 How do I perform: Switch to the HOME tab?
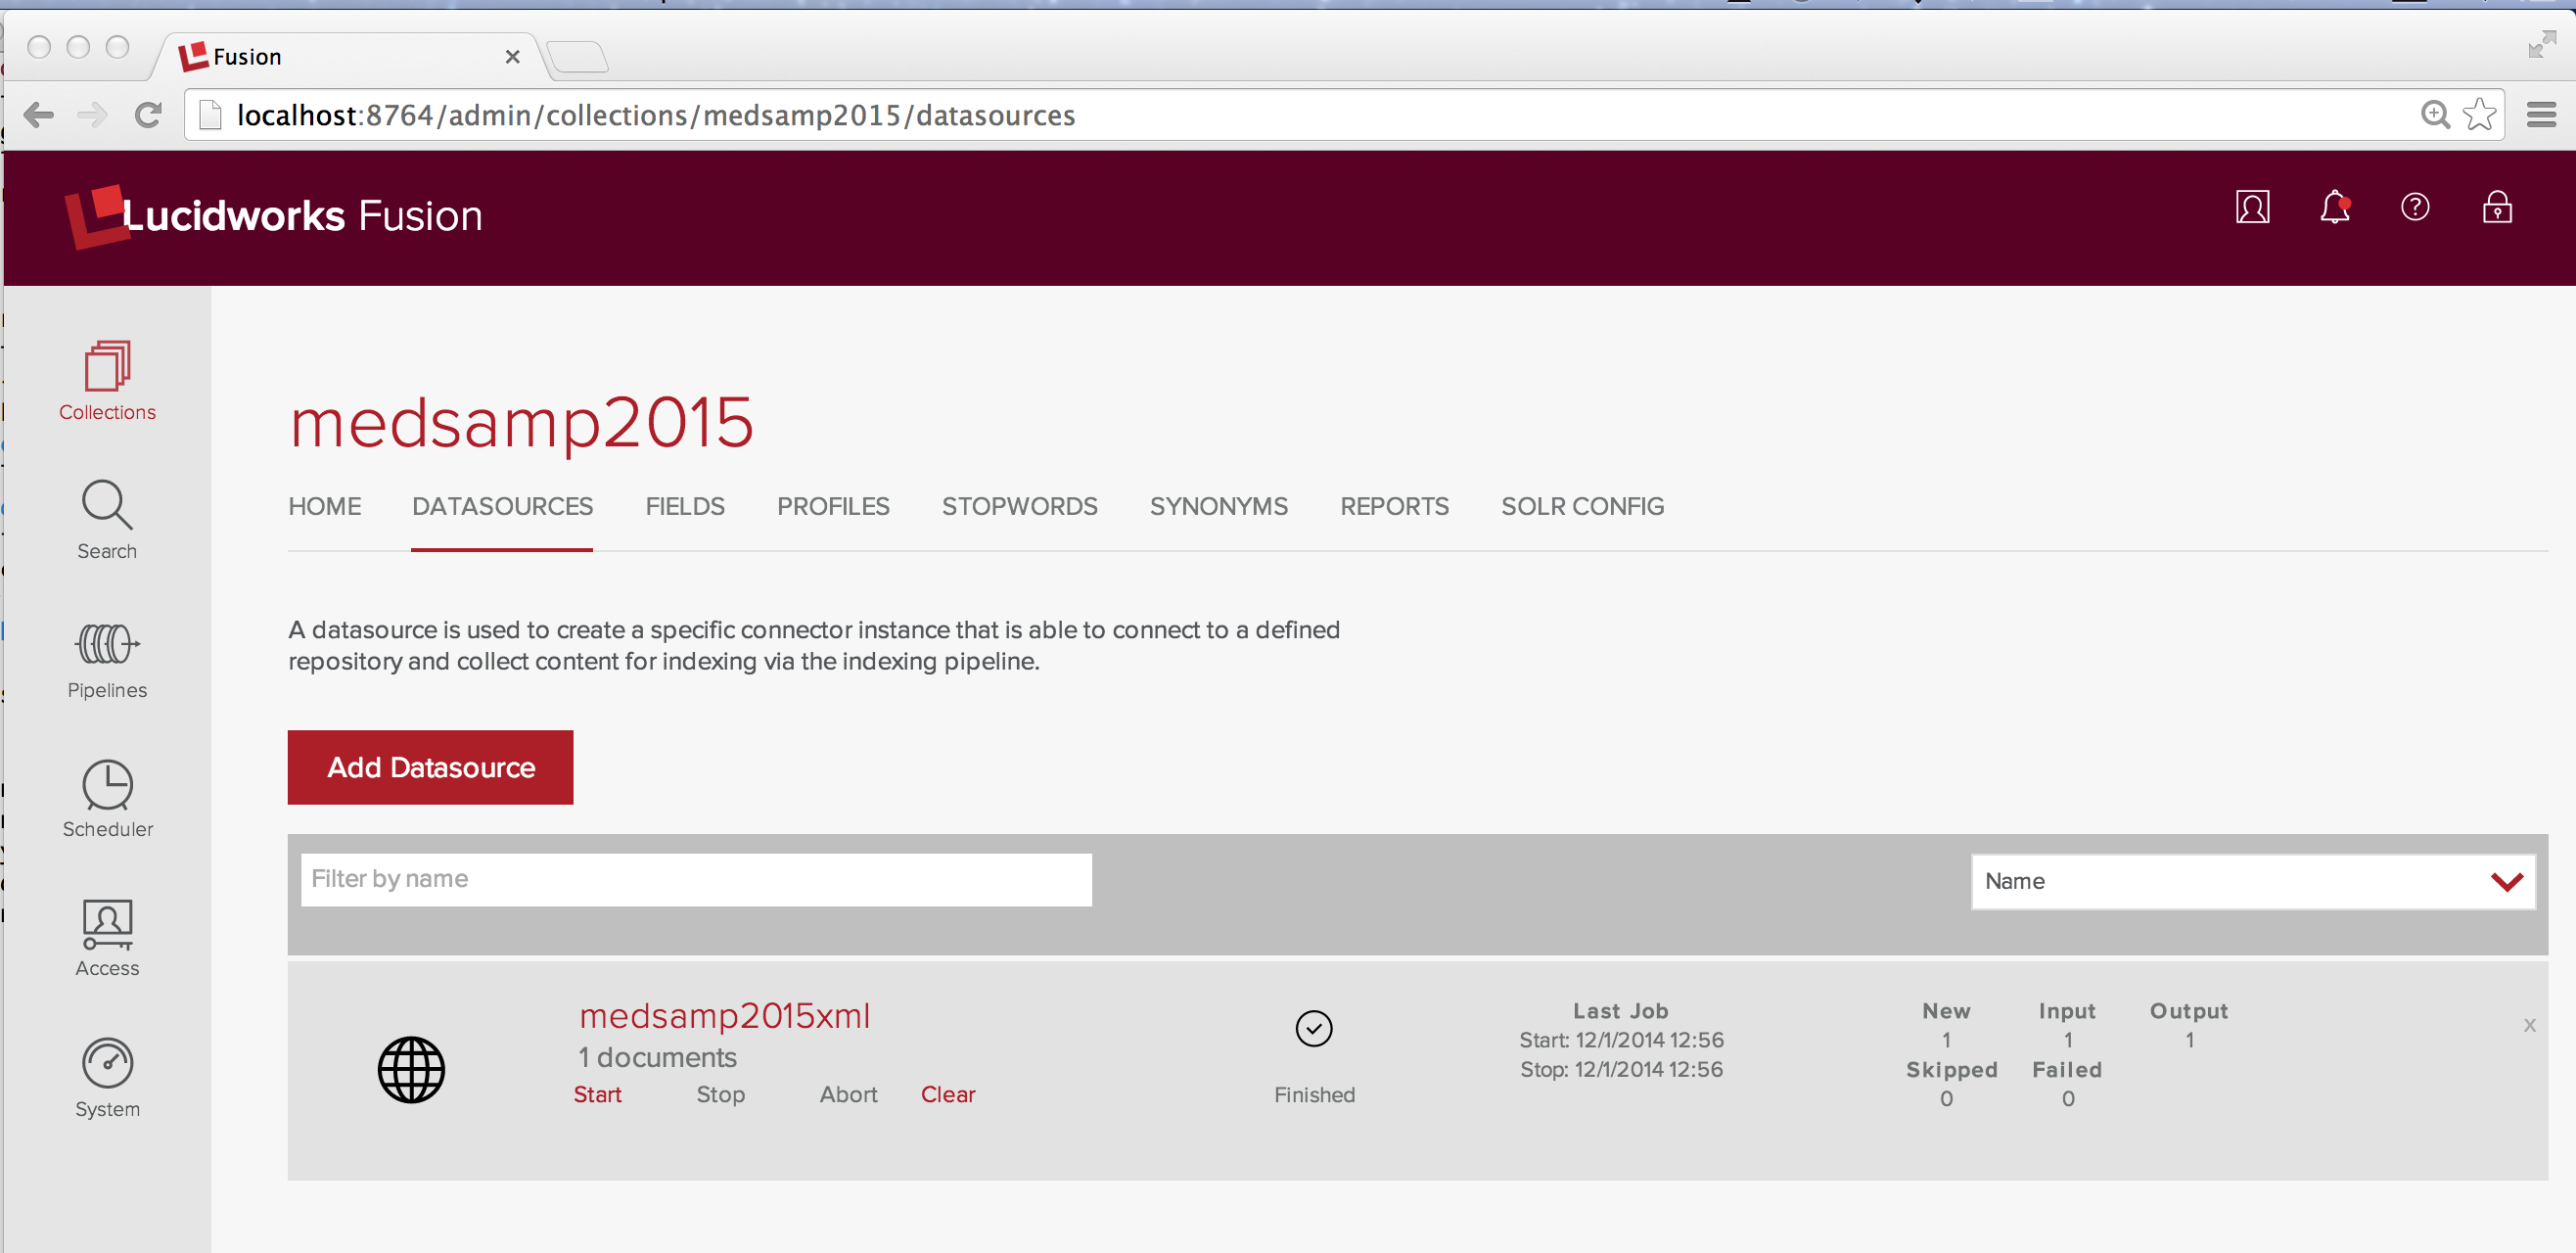click(325, 506)
